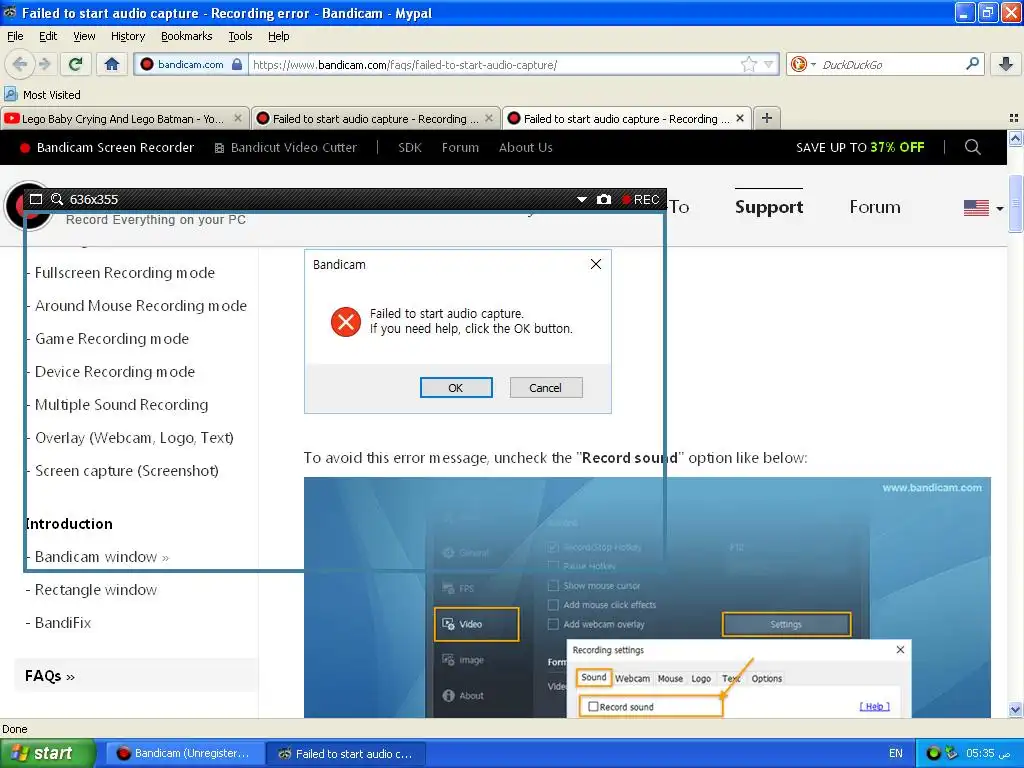The width and height of the screenshot is (1024, 768).
Task: Open Overlay (Webcam, Logo, Text) link
Action: click(134, 438)
